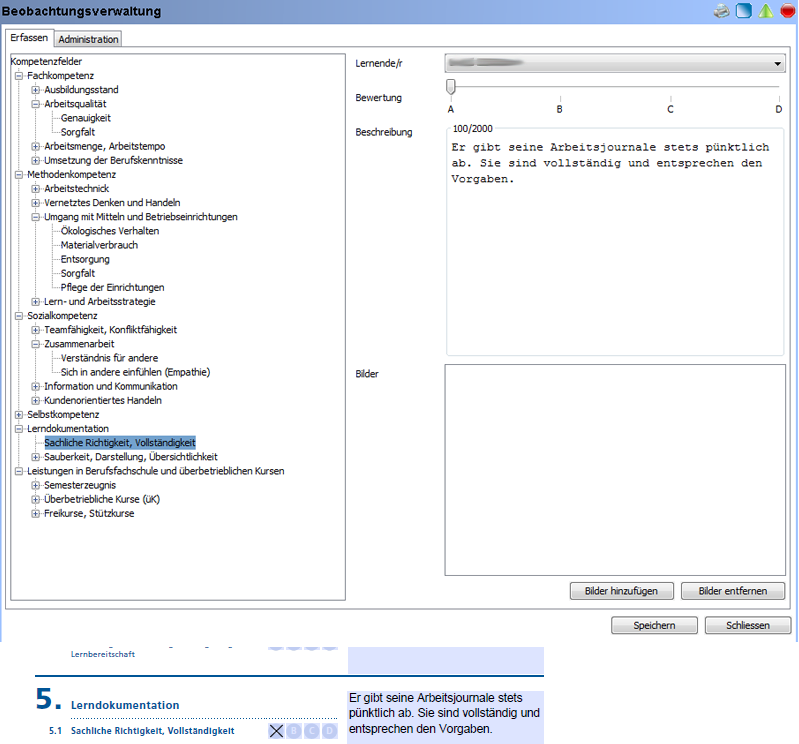Click rating box C in the form
The width and height of the screenshot is (799, 744).
(312, 731)
